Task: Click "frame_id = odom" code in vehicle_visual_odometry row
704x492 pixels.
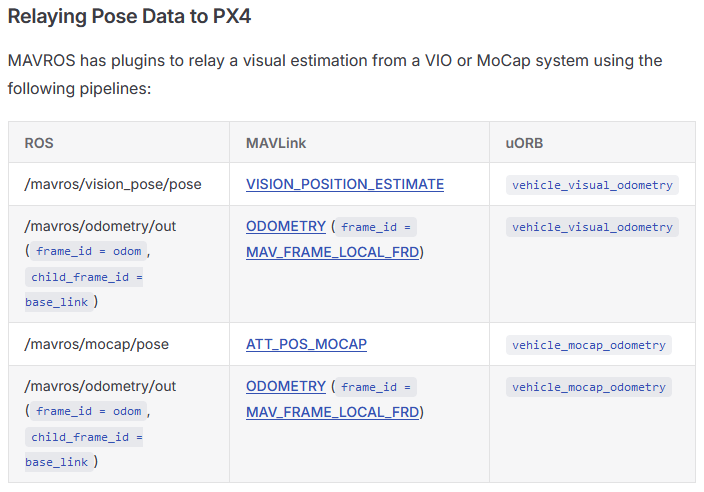Action: 88,251
